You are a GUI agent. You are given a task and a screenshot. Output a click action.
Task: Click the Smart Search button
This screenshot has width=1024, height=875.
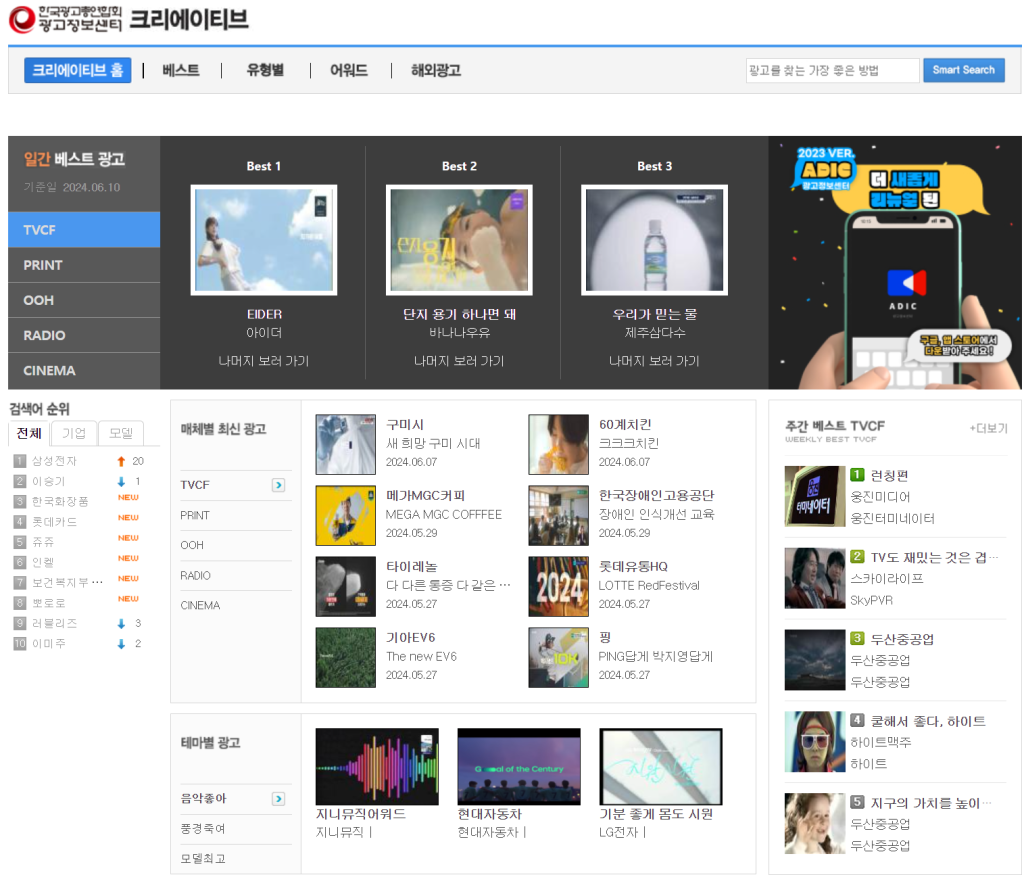(963, 70)
